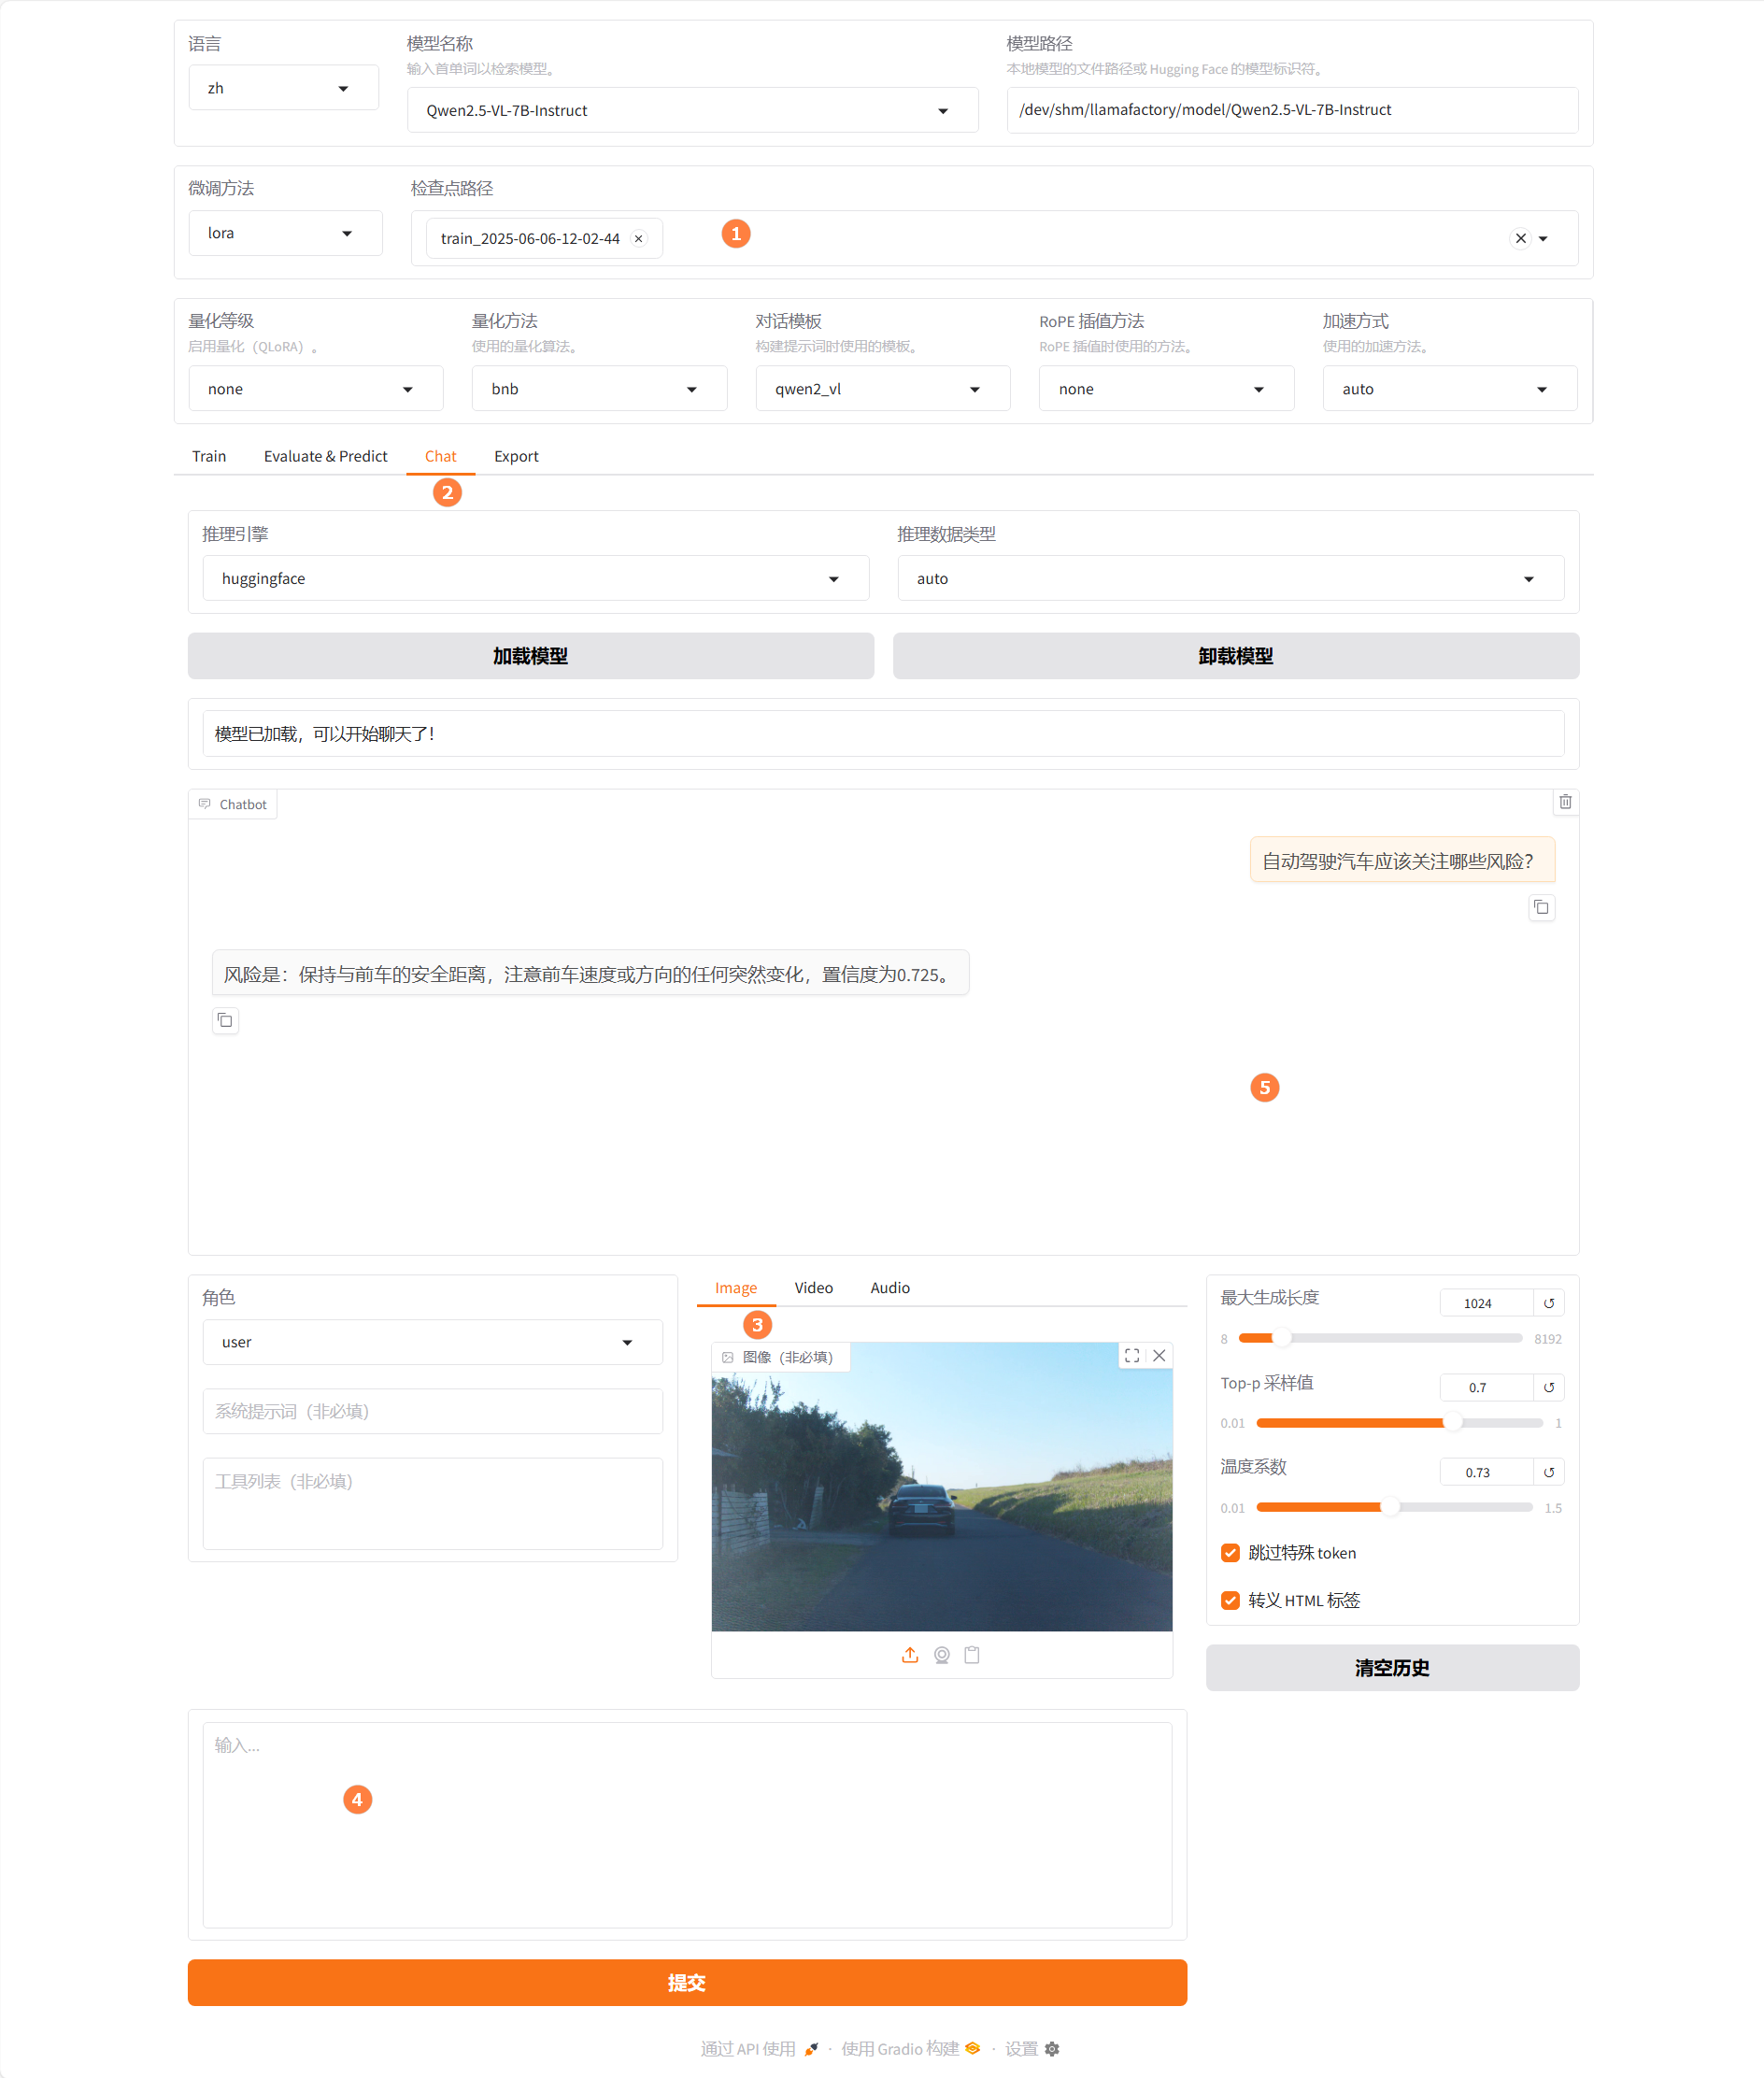Image resolution: width=1764 pixels, height=2078 pixels.
Task: Remove the train_2025-06-06-12-02-44 checkpoint tag
Action: point(638,239)
